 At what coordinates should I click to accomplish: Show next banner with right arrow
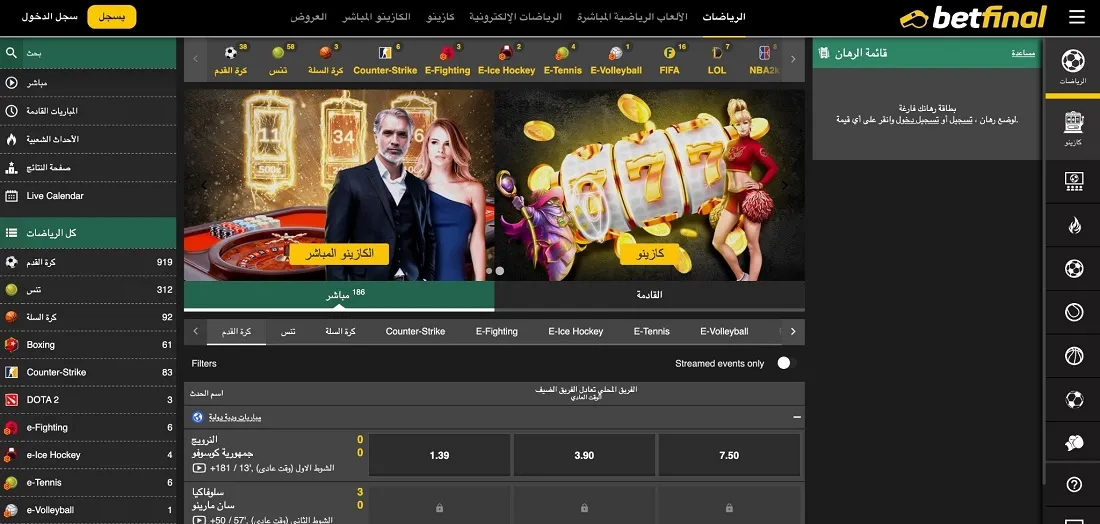tap(785, 185)
